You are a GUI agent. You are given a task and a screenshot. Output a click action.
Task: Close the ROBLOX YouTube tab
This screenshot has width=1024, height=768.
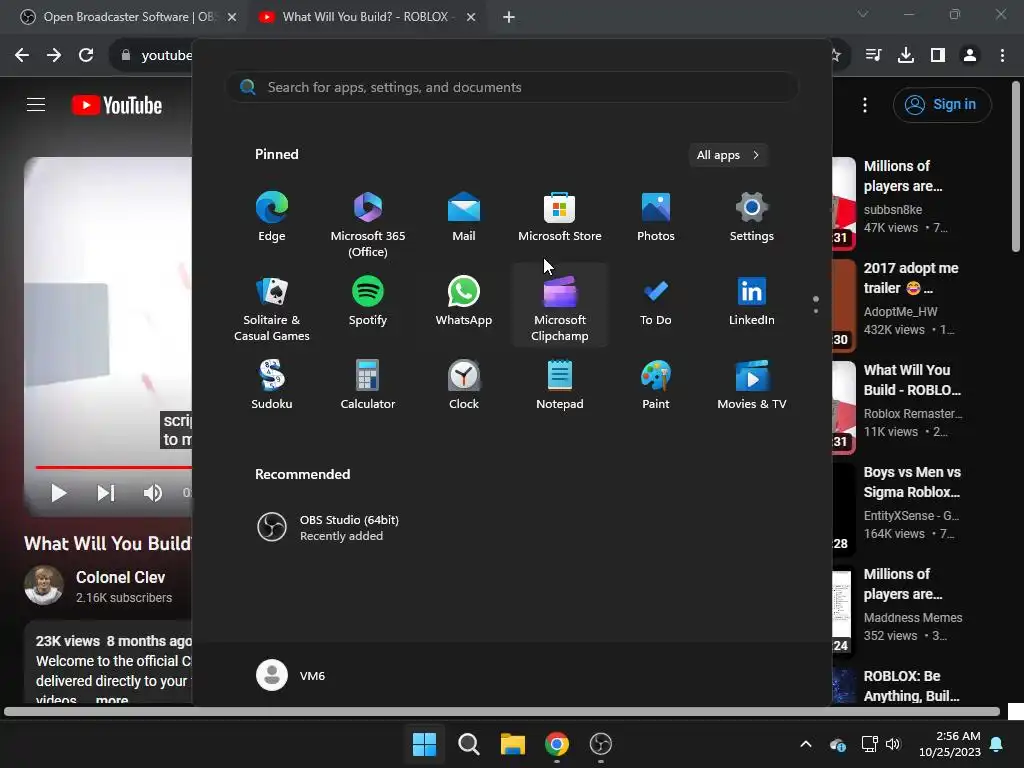(x=471, y=17)
